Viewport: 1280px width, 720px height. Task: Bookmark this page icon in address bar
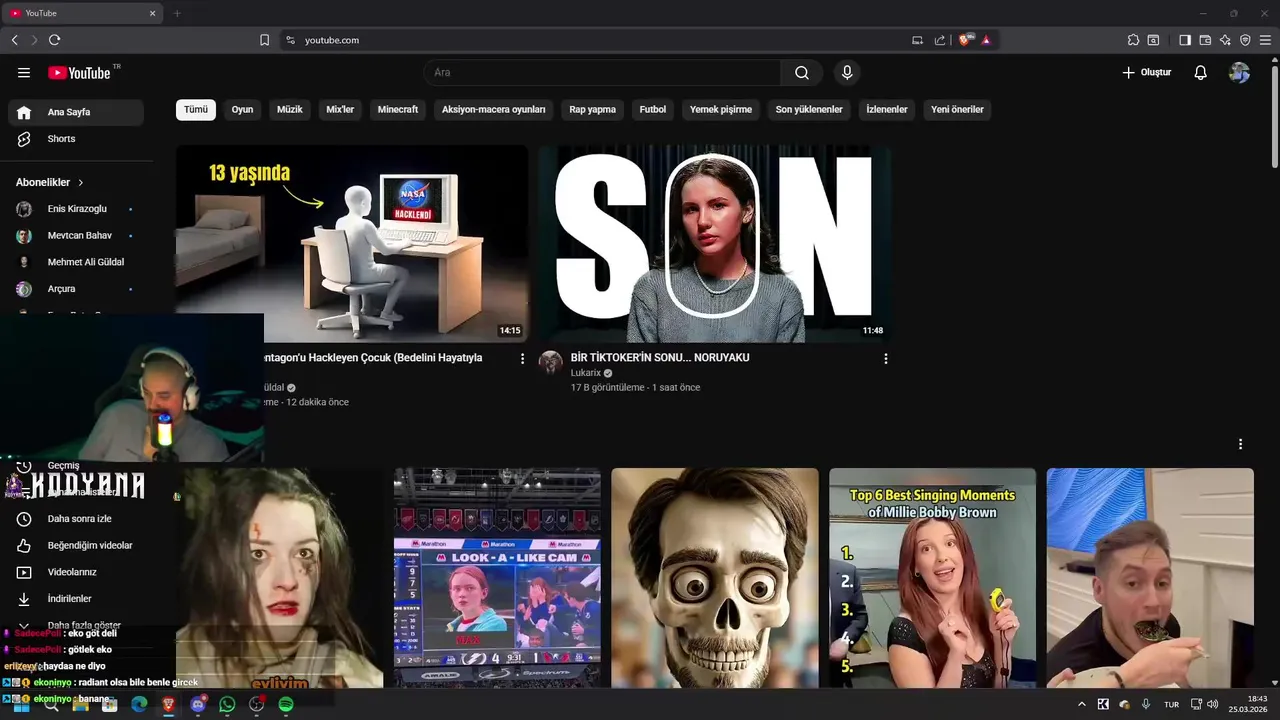point(265,40)
